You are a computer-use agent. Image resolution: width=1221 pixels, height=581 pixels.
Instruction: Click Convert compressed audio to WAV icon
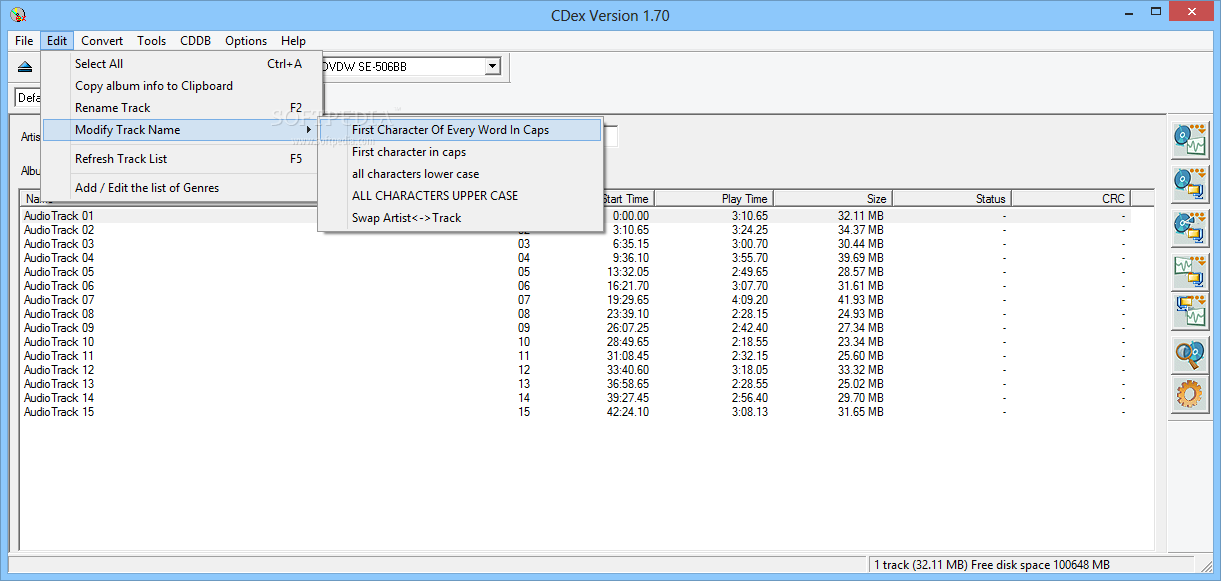coord(1190,312)
